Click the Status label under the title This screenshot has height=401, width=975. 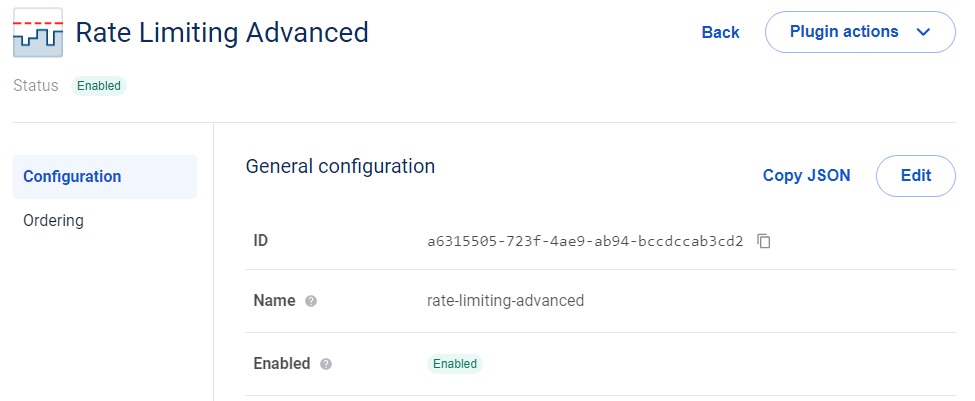pyautogui.click(x=36, y=86)
